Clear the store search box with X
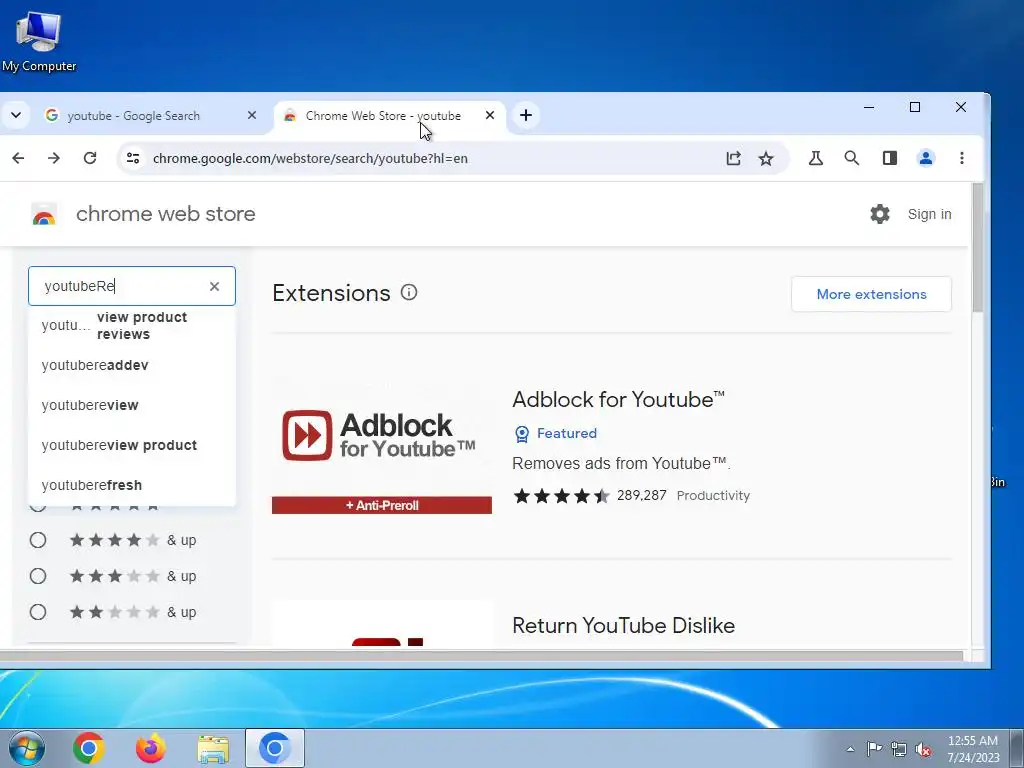 (214, 286)
